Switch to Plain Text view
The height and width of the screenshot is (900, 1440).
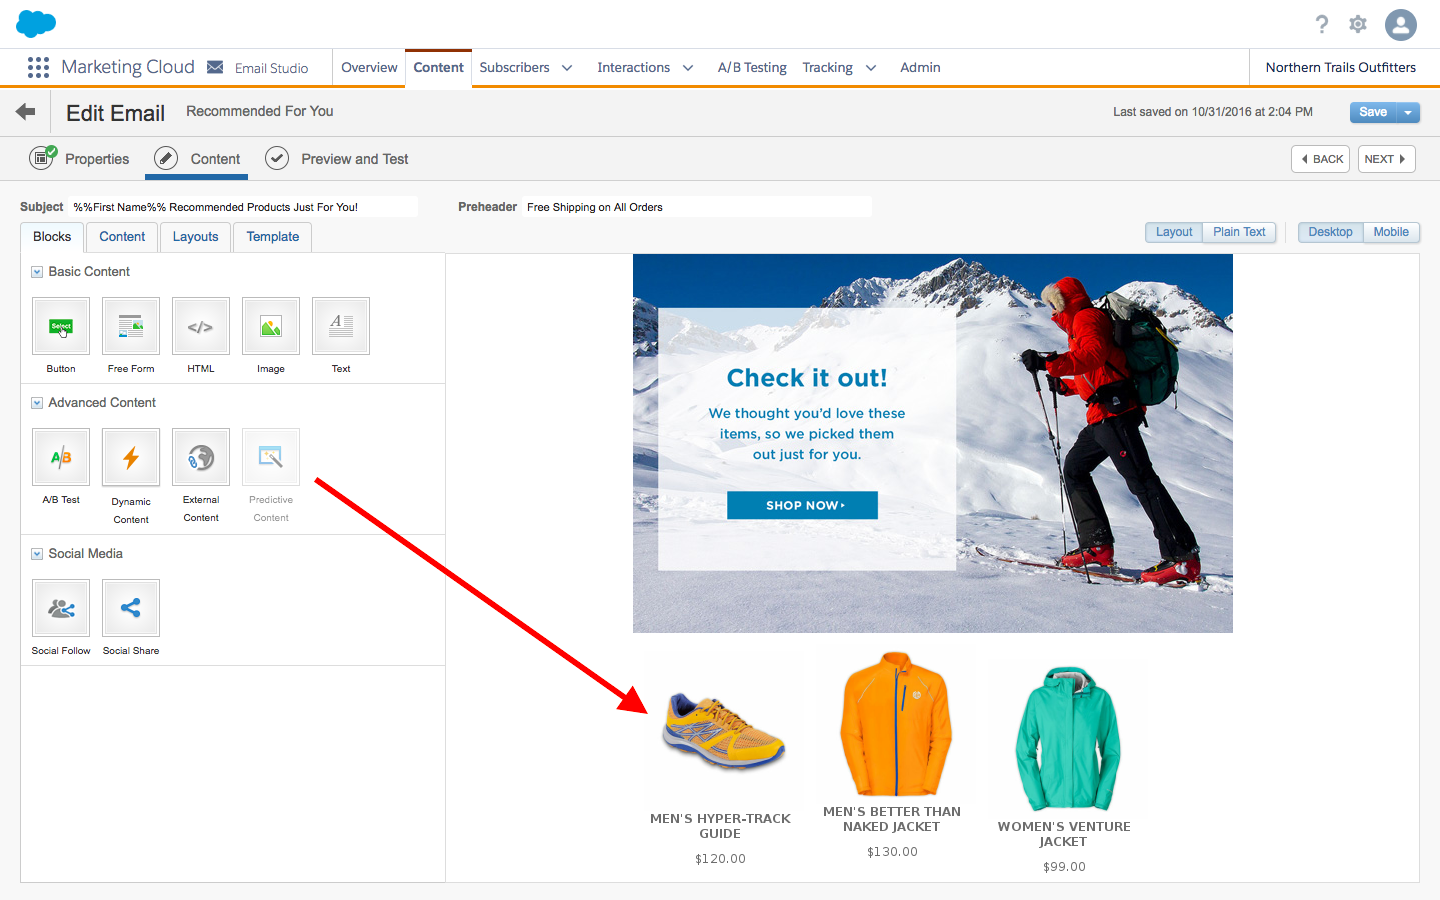[1239, 232]
